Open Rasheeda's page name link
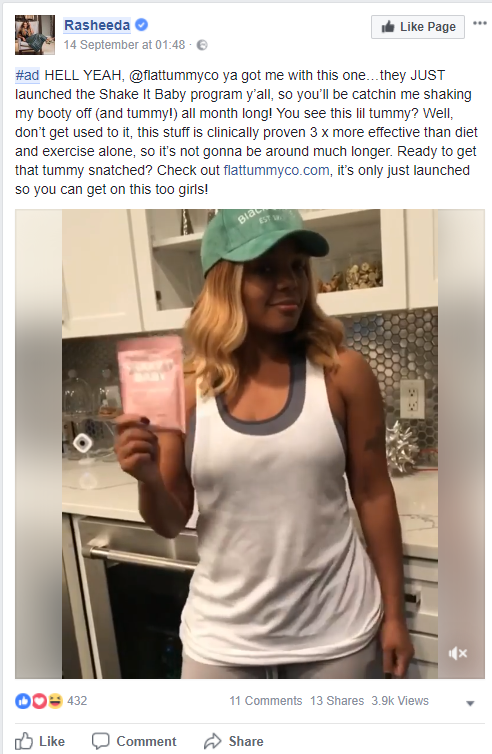Screen dimensions: 492x754 point(97,25)
